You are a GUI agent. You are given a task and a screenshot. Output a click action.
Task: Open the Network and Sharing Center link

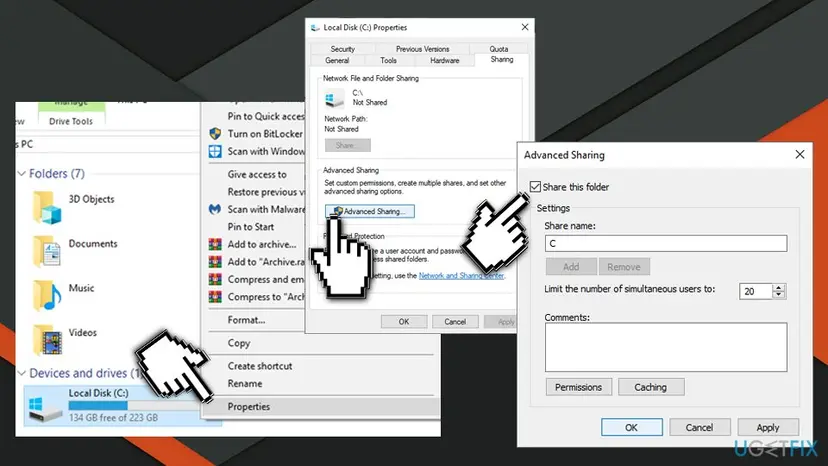(462, 276)
